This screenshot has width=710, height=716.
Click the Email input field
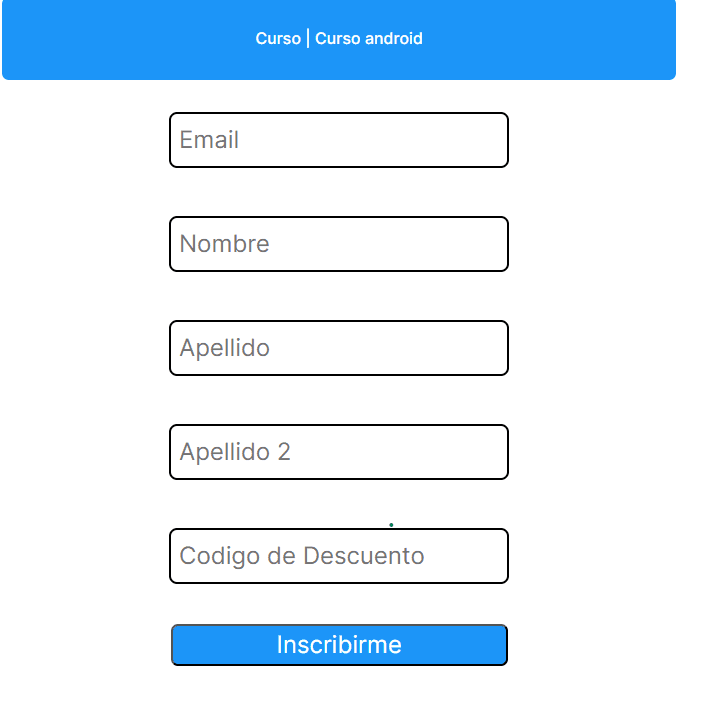[x=338, y=140]
